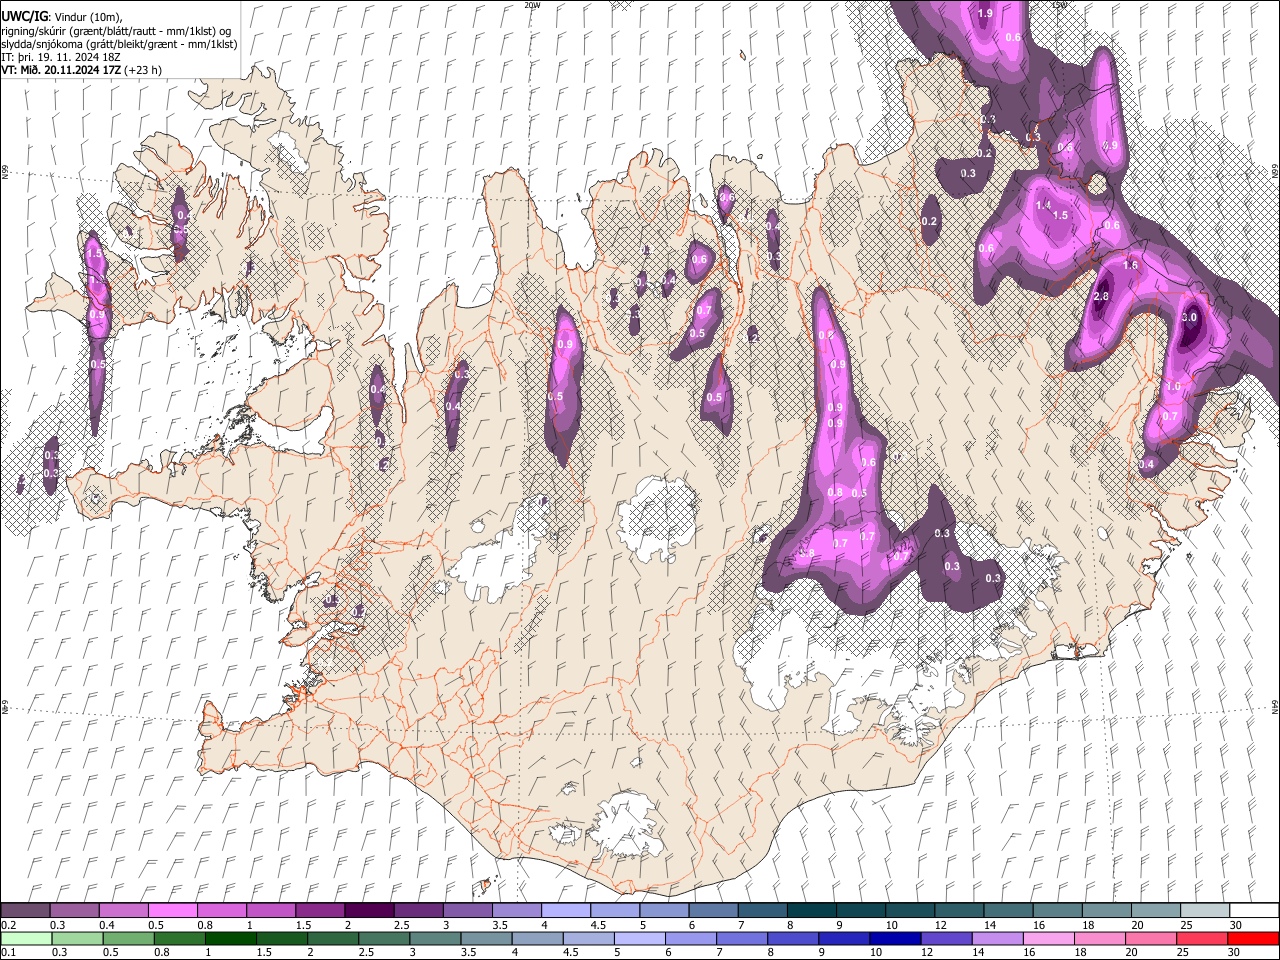1280x960 pixels.
Task: Click the 1.4 precipitation value on the map
Action: 1044,205
